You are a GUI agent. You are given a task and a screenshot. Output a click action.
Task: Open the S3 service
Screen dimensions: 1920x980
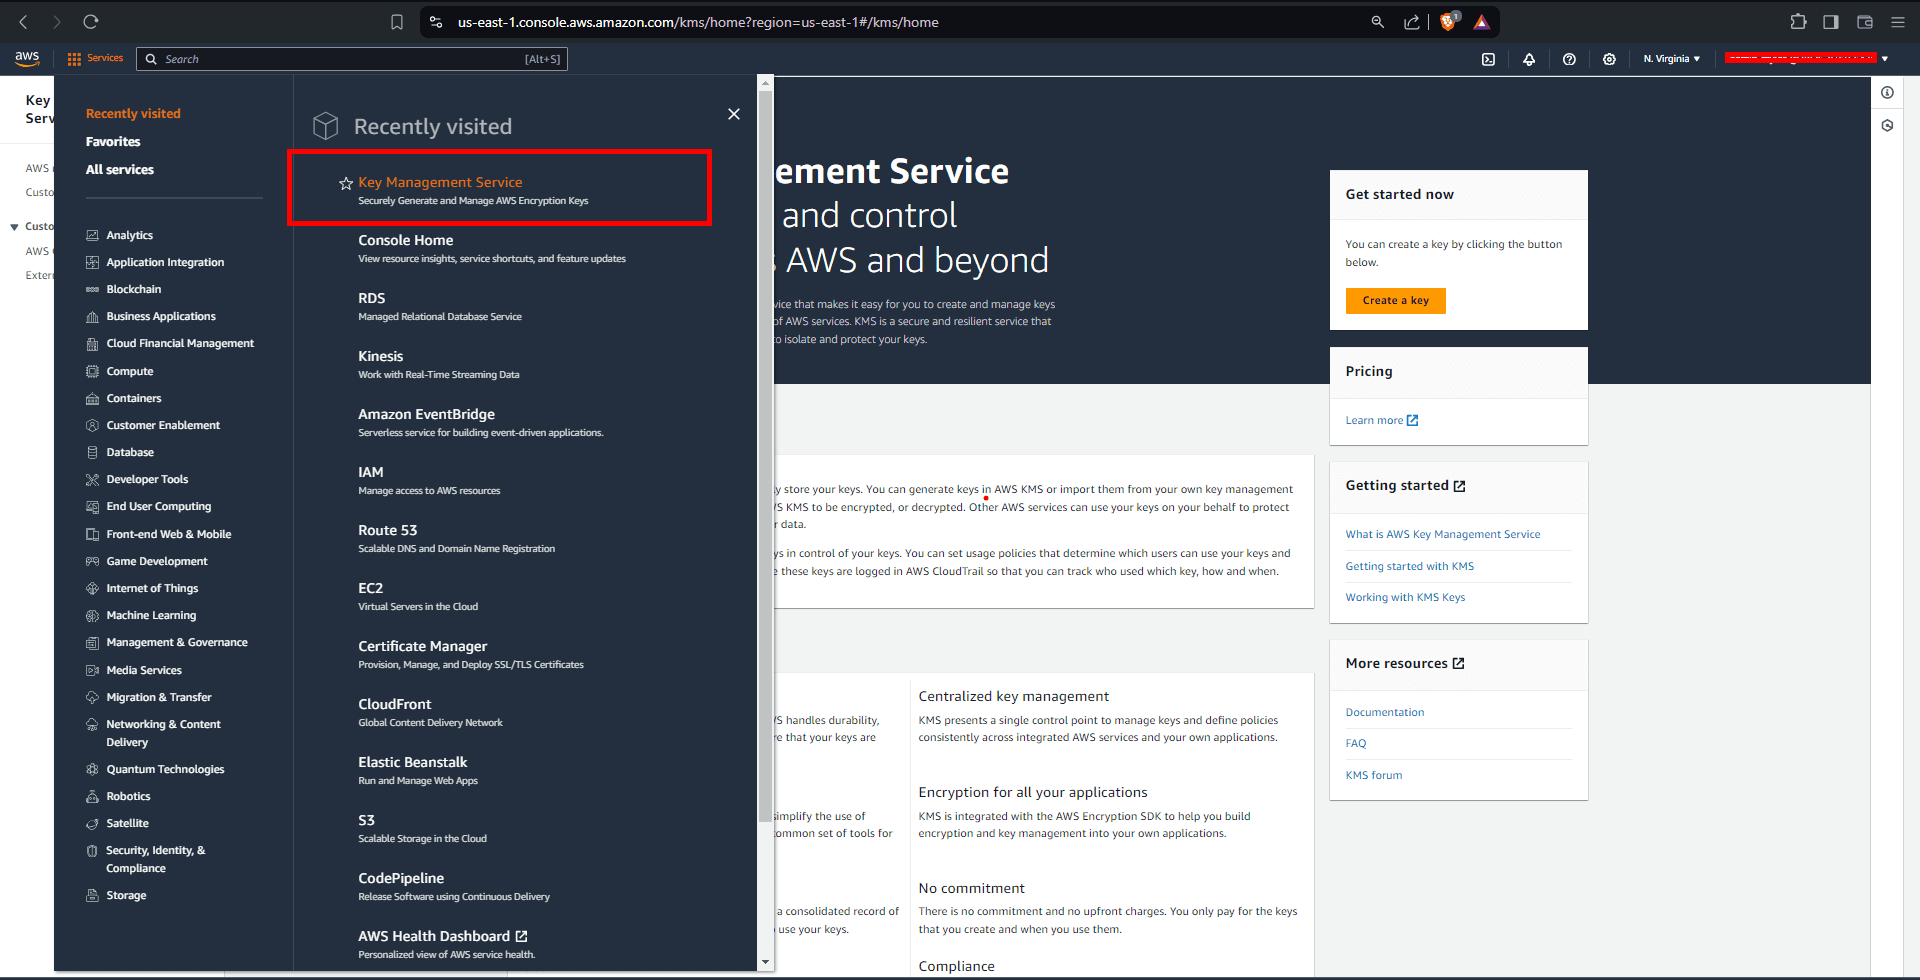pyautogui.click(x=367, y=821)
